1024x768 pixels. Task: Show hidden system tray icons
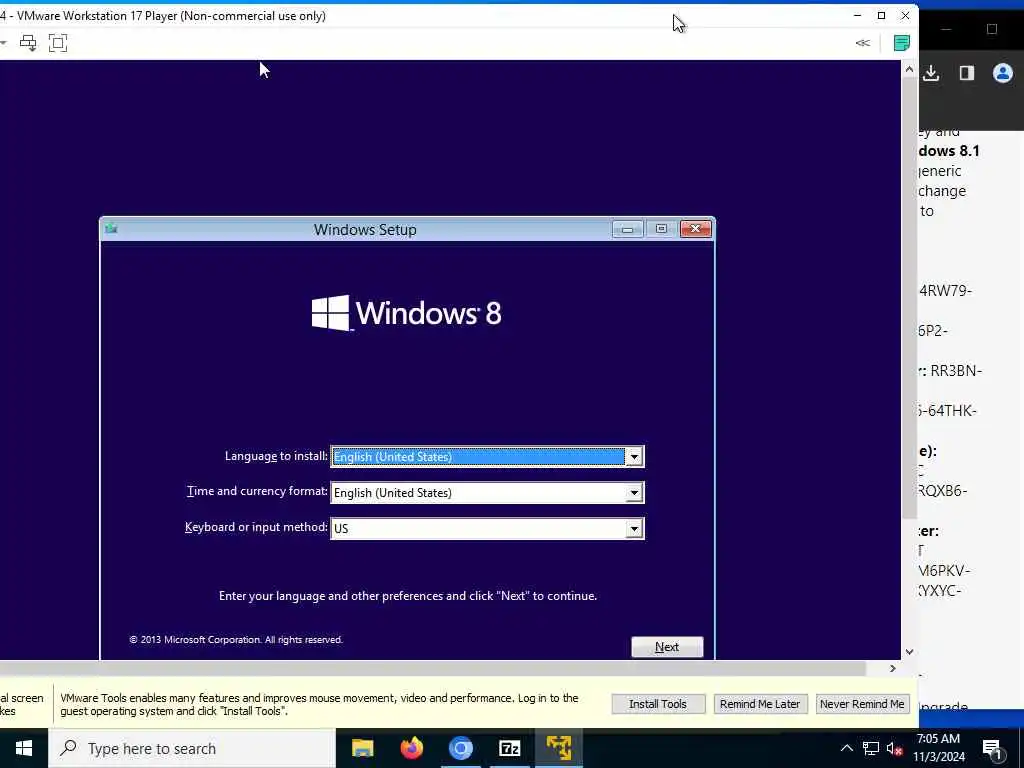point(846,748)
